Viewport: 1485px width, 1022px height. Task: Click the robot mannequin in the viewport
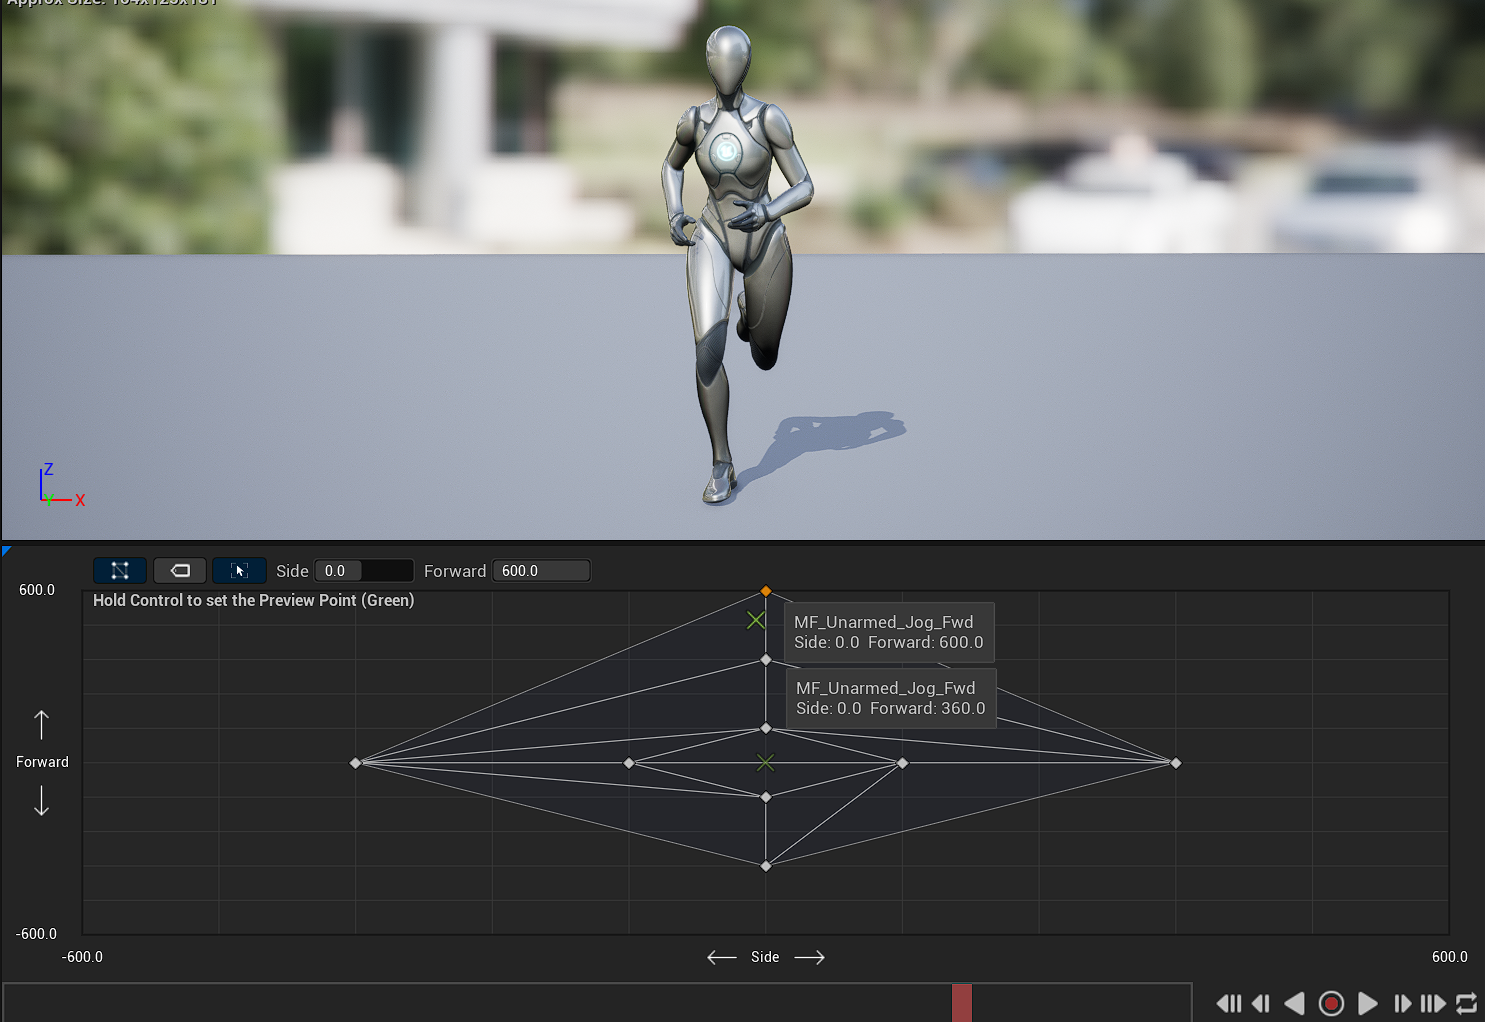737,265
